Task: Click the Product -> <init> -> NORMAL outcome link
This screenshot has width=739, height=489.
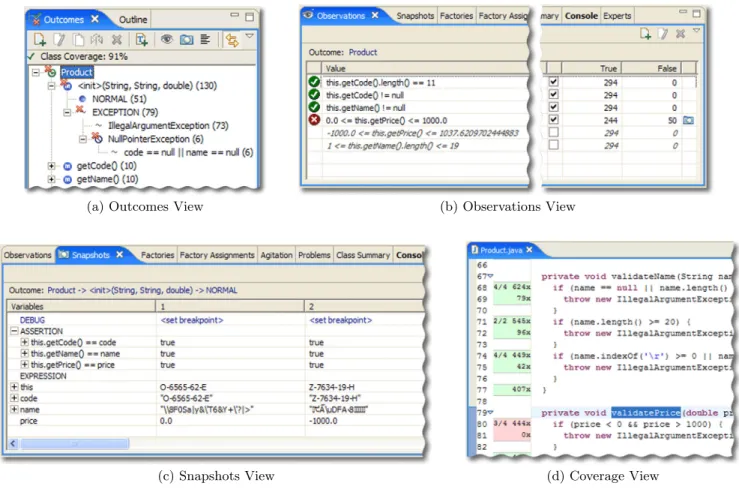Action: [x=142, y=290]
